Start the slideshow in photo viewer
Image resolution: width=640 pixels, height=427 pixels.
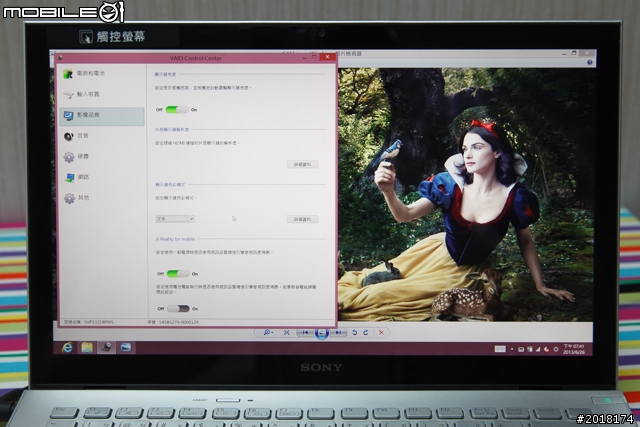pyautogui.click(x=322, y=333)
